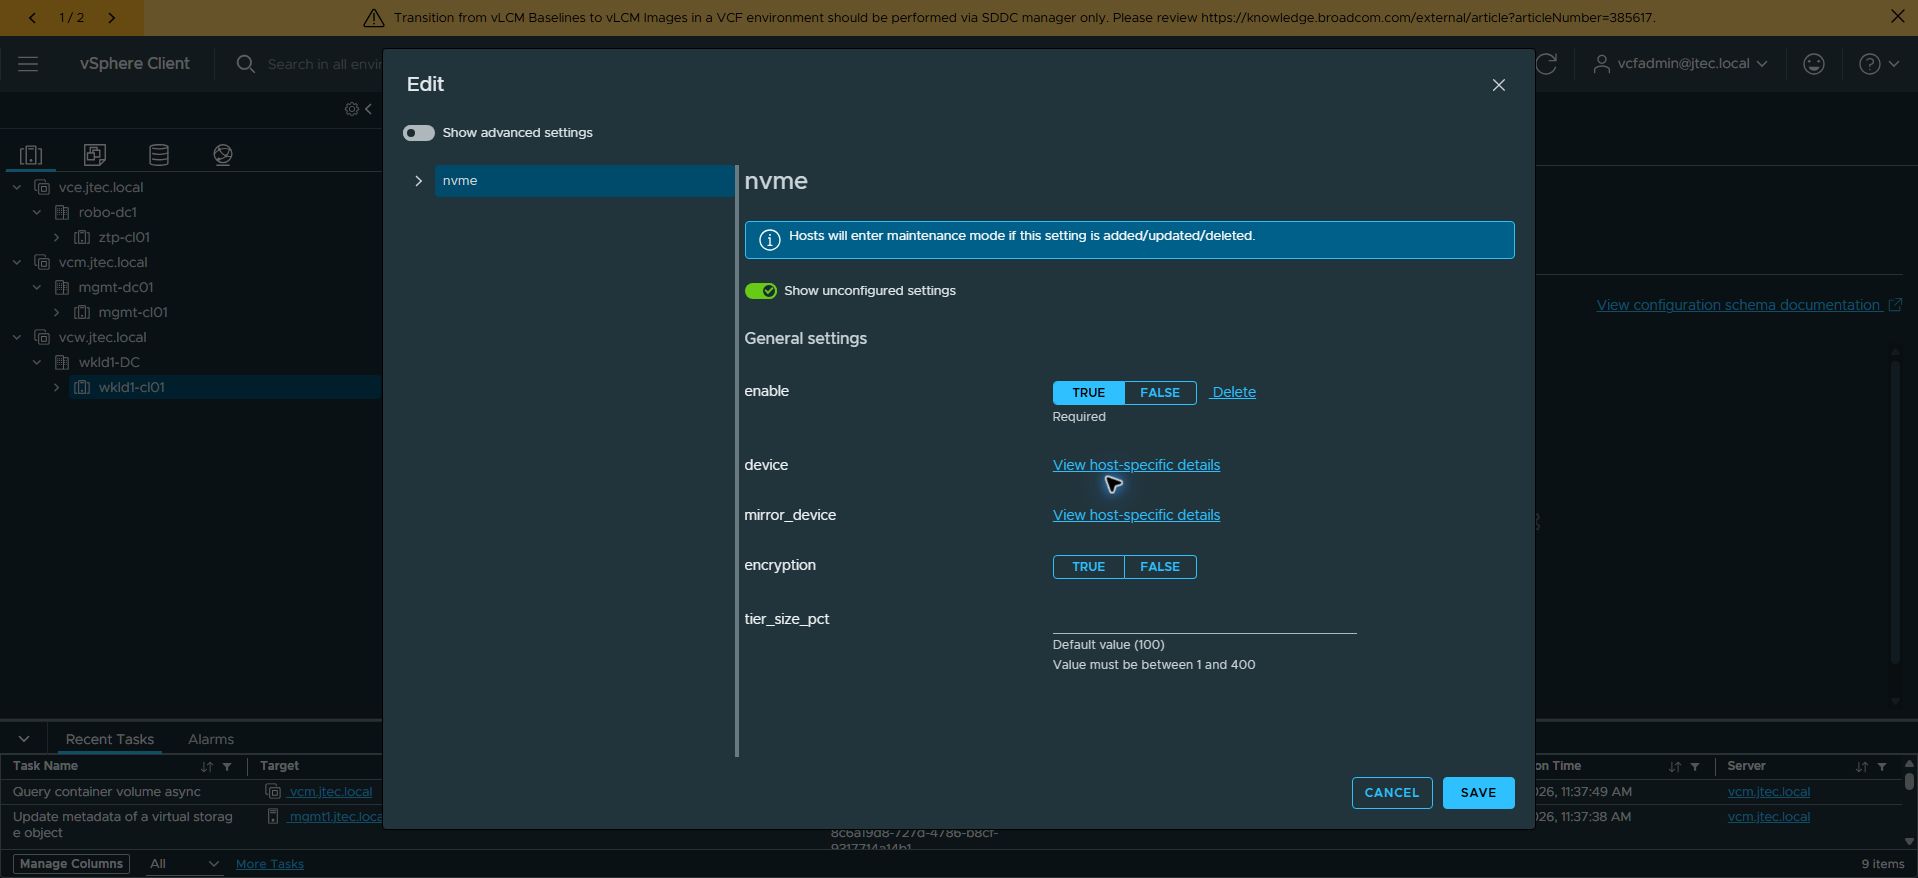
Task: Set encryption to FALSE
Action: tap(1160, 567)
